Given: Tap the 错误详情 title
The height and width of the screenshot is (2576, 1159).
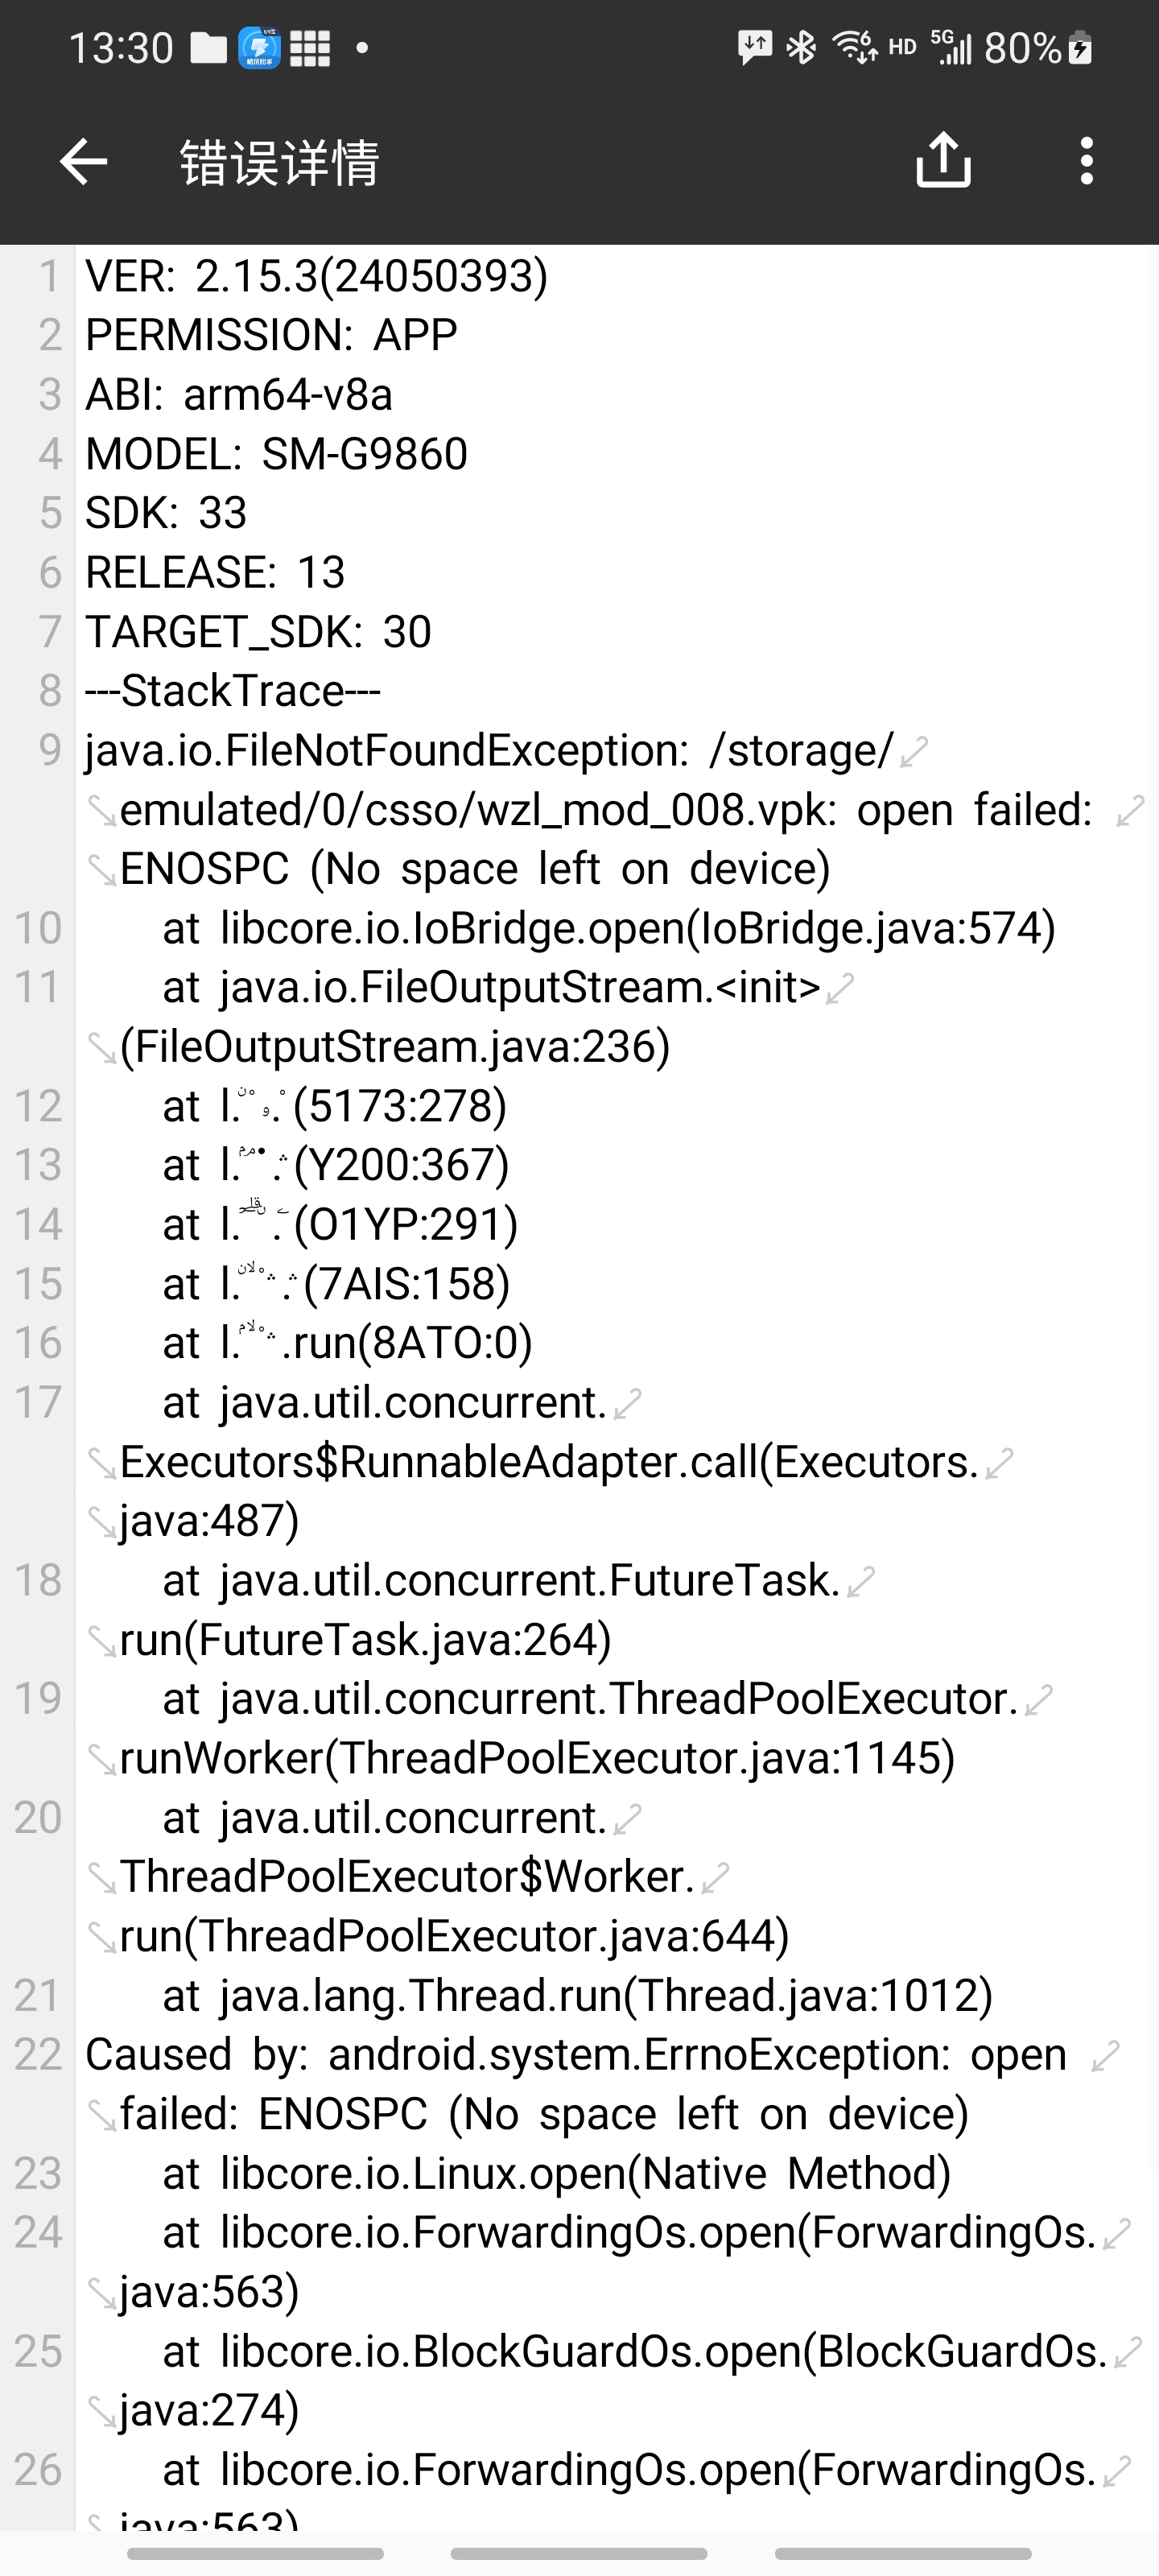Looking at the screenshot, I should [280, 163].
